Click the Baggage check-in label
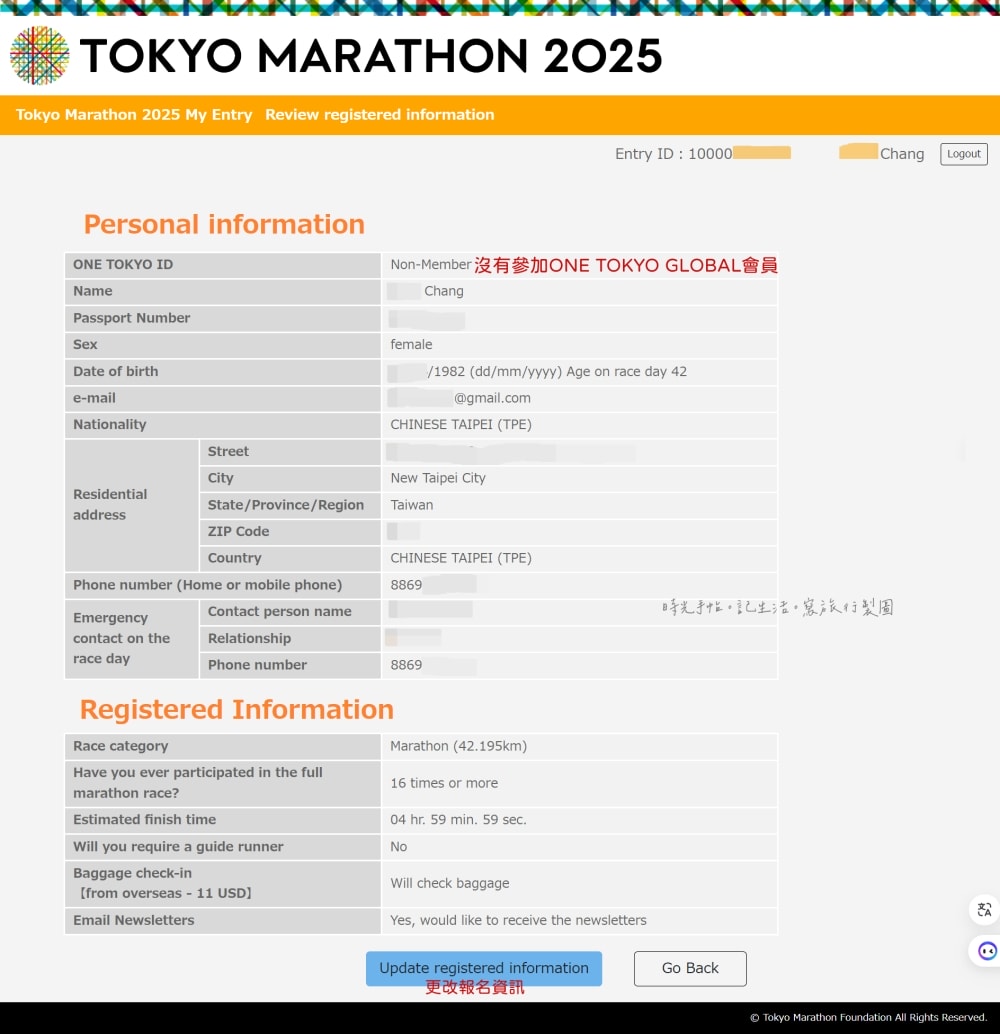 point(162,883)
